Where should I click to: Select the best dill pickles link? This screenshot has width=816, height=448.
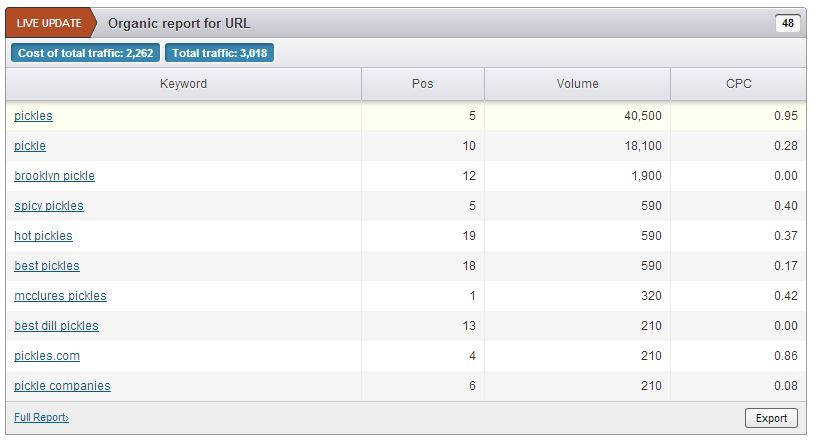(56, 326)
